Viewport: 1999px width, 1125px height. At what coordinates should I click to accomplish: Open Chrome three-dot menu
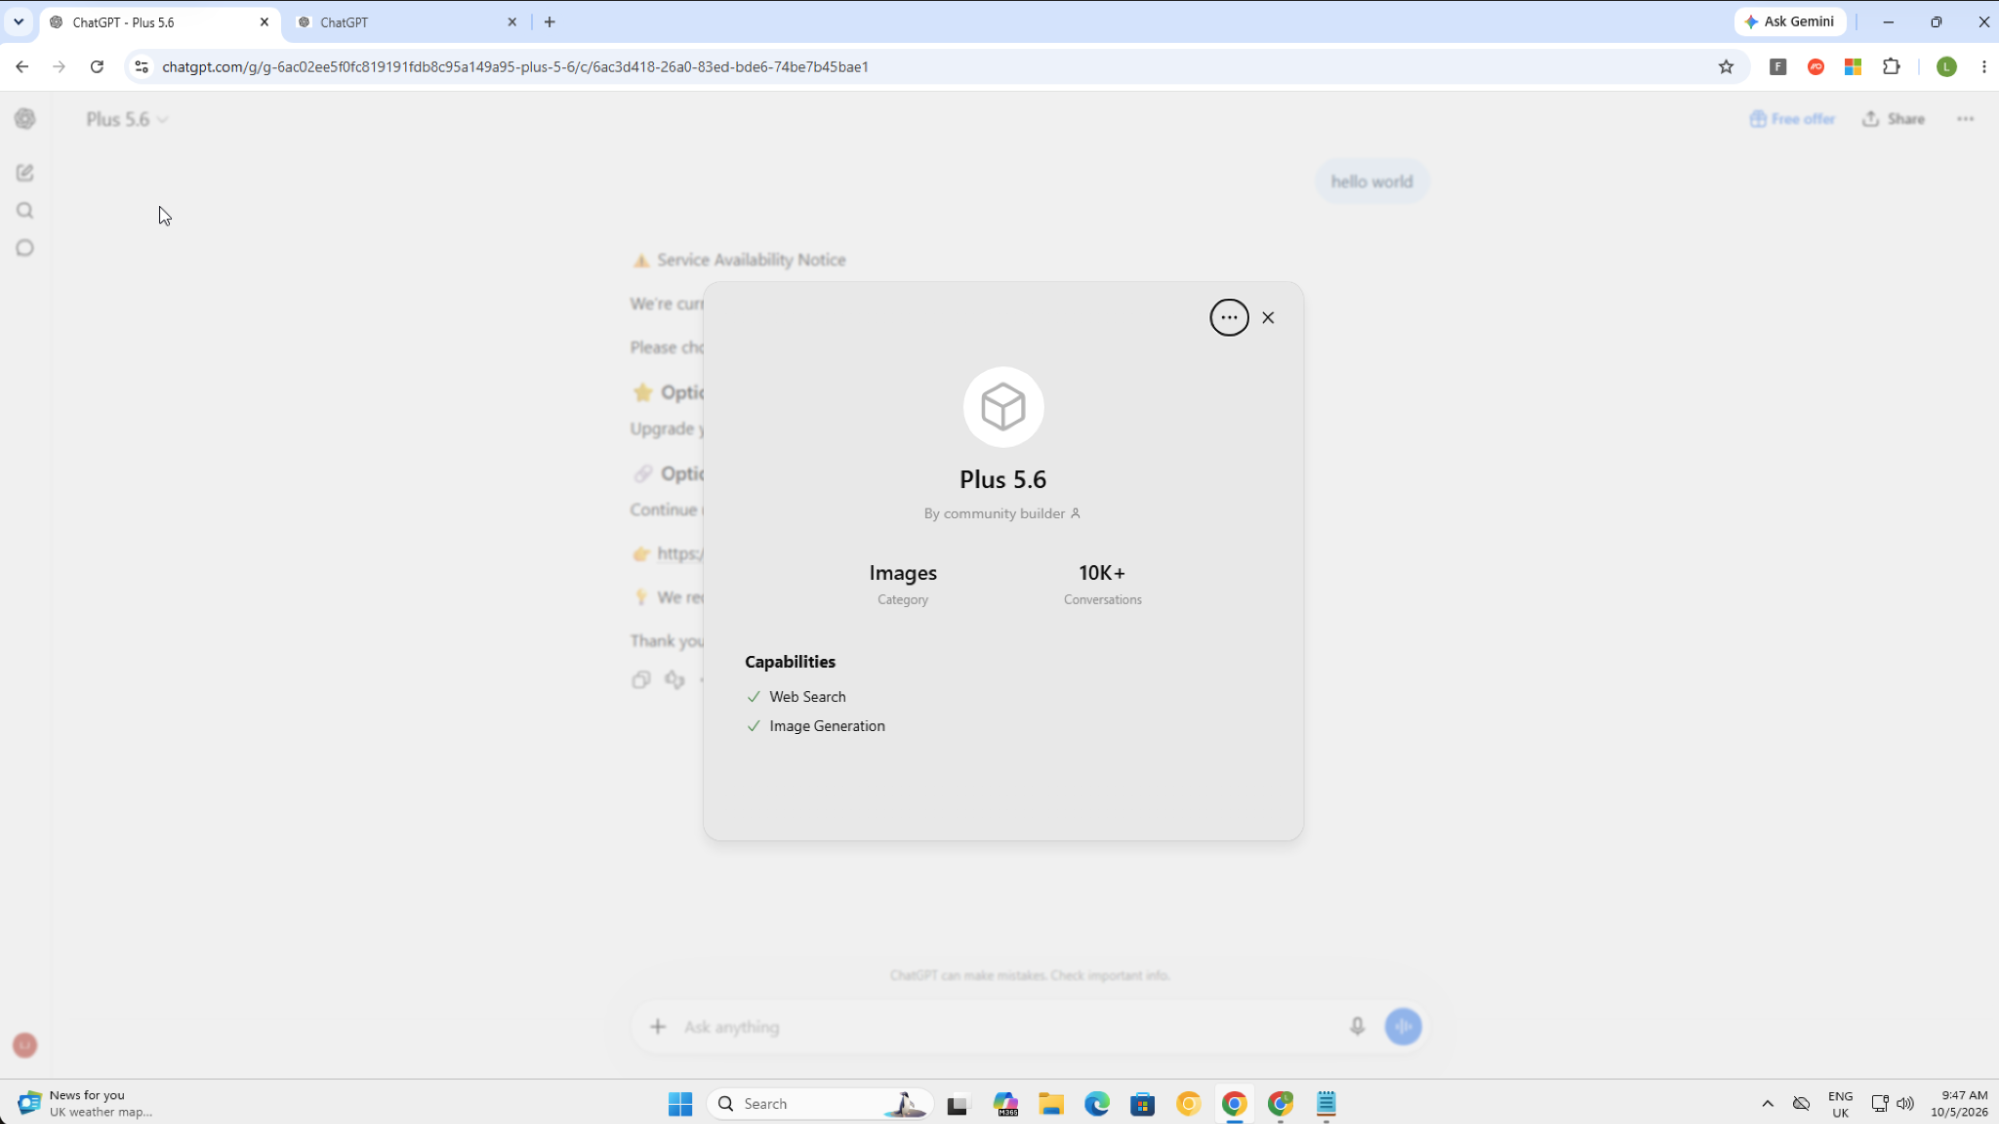pos(1984,67)
